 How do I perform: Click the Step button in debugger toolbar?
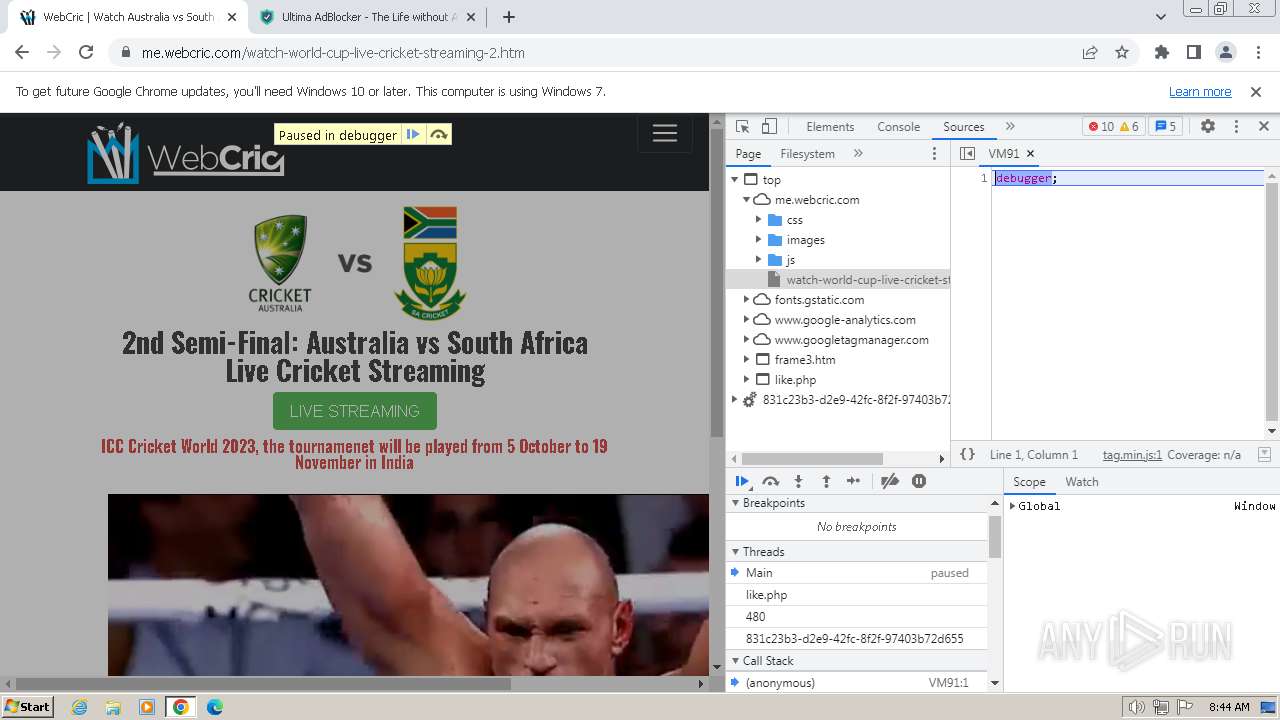click(x=853, y=481)
